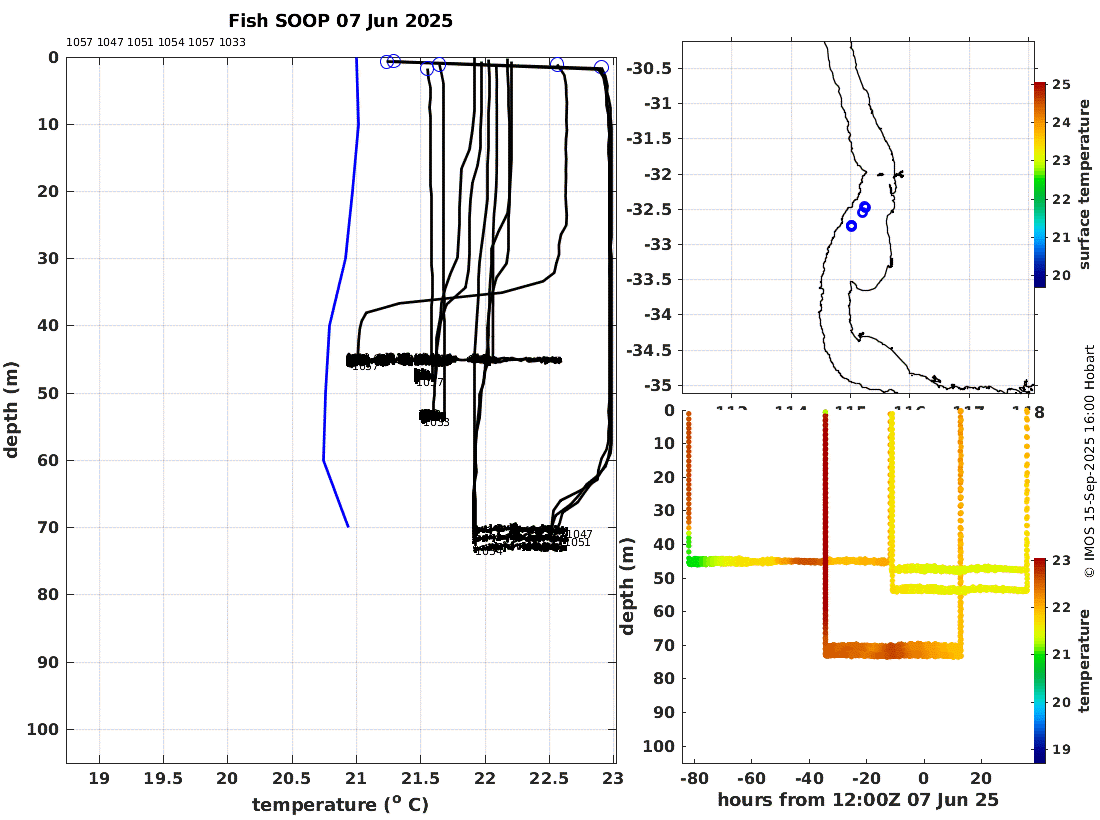The width and height of the screenshot is (1100, 820).
Task: Click the '20.5' temperature axis tick
Action: tap(292, 779)
